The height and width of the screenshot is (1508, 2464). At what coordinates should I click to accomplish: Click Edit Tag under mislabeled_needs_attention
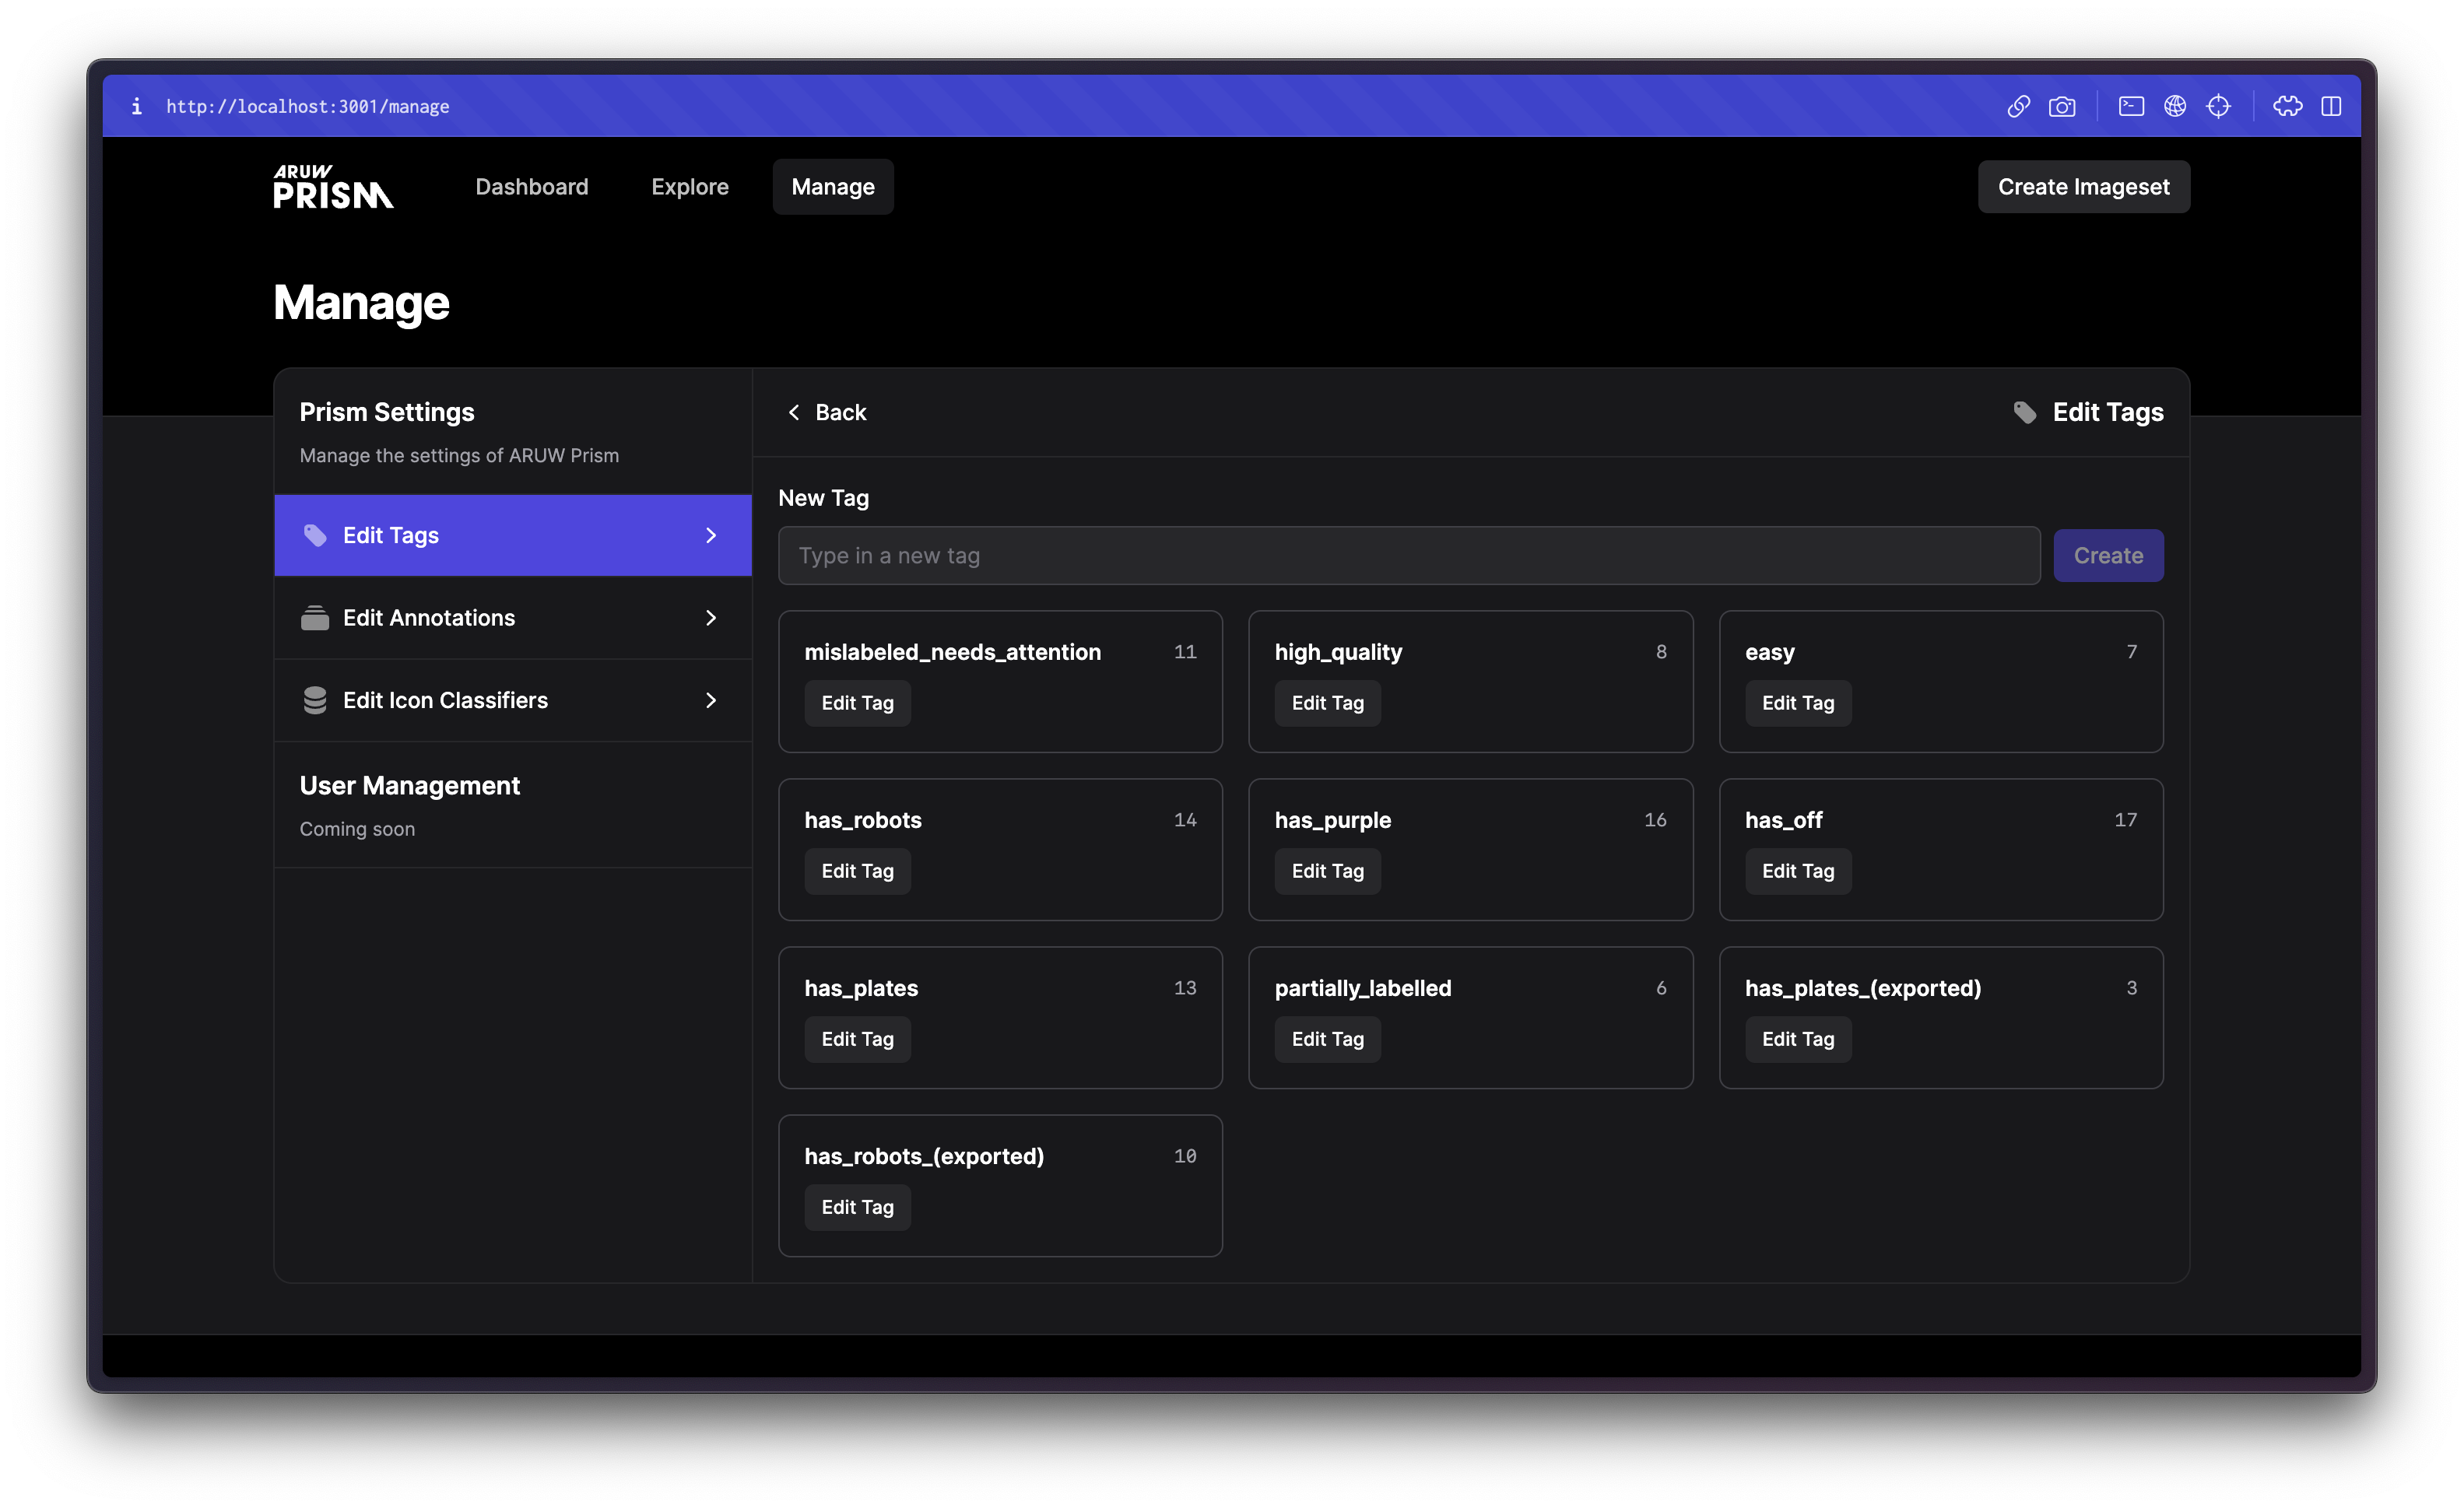point(857,703)
